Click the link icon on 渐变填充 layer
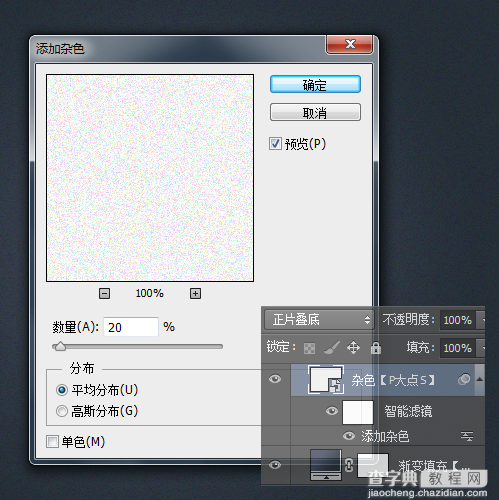Screen dimensions: 499x500 (x=349, y=465)
